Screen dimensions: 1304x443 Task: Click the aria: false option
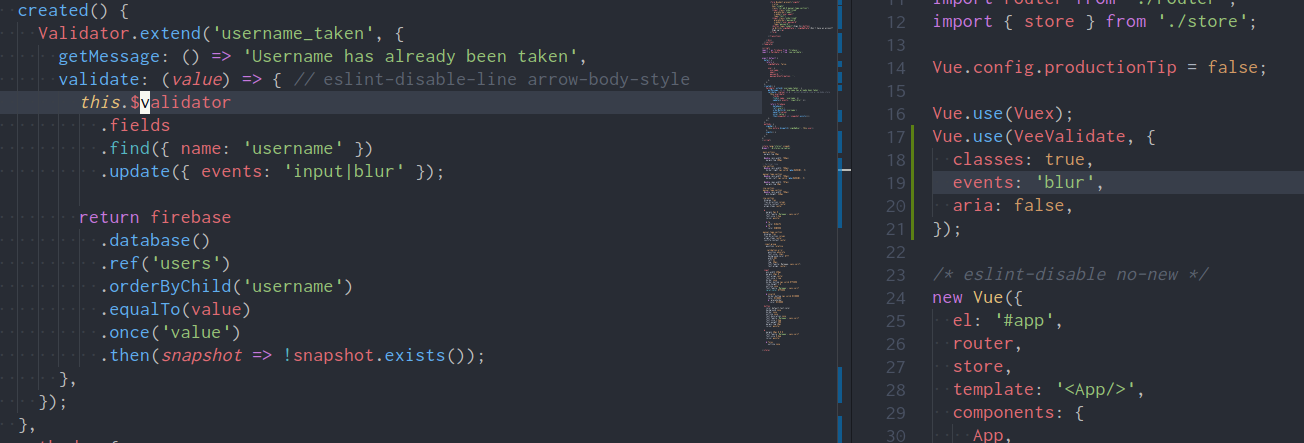point(1013,206)
